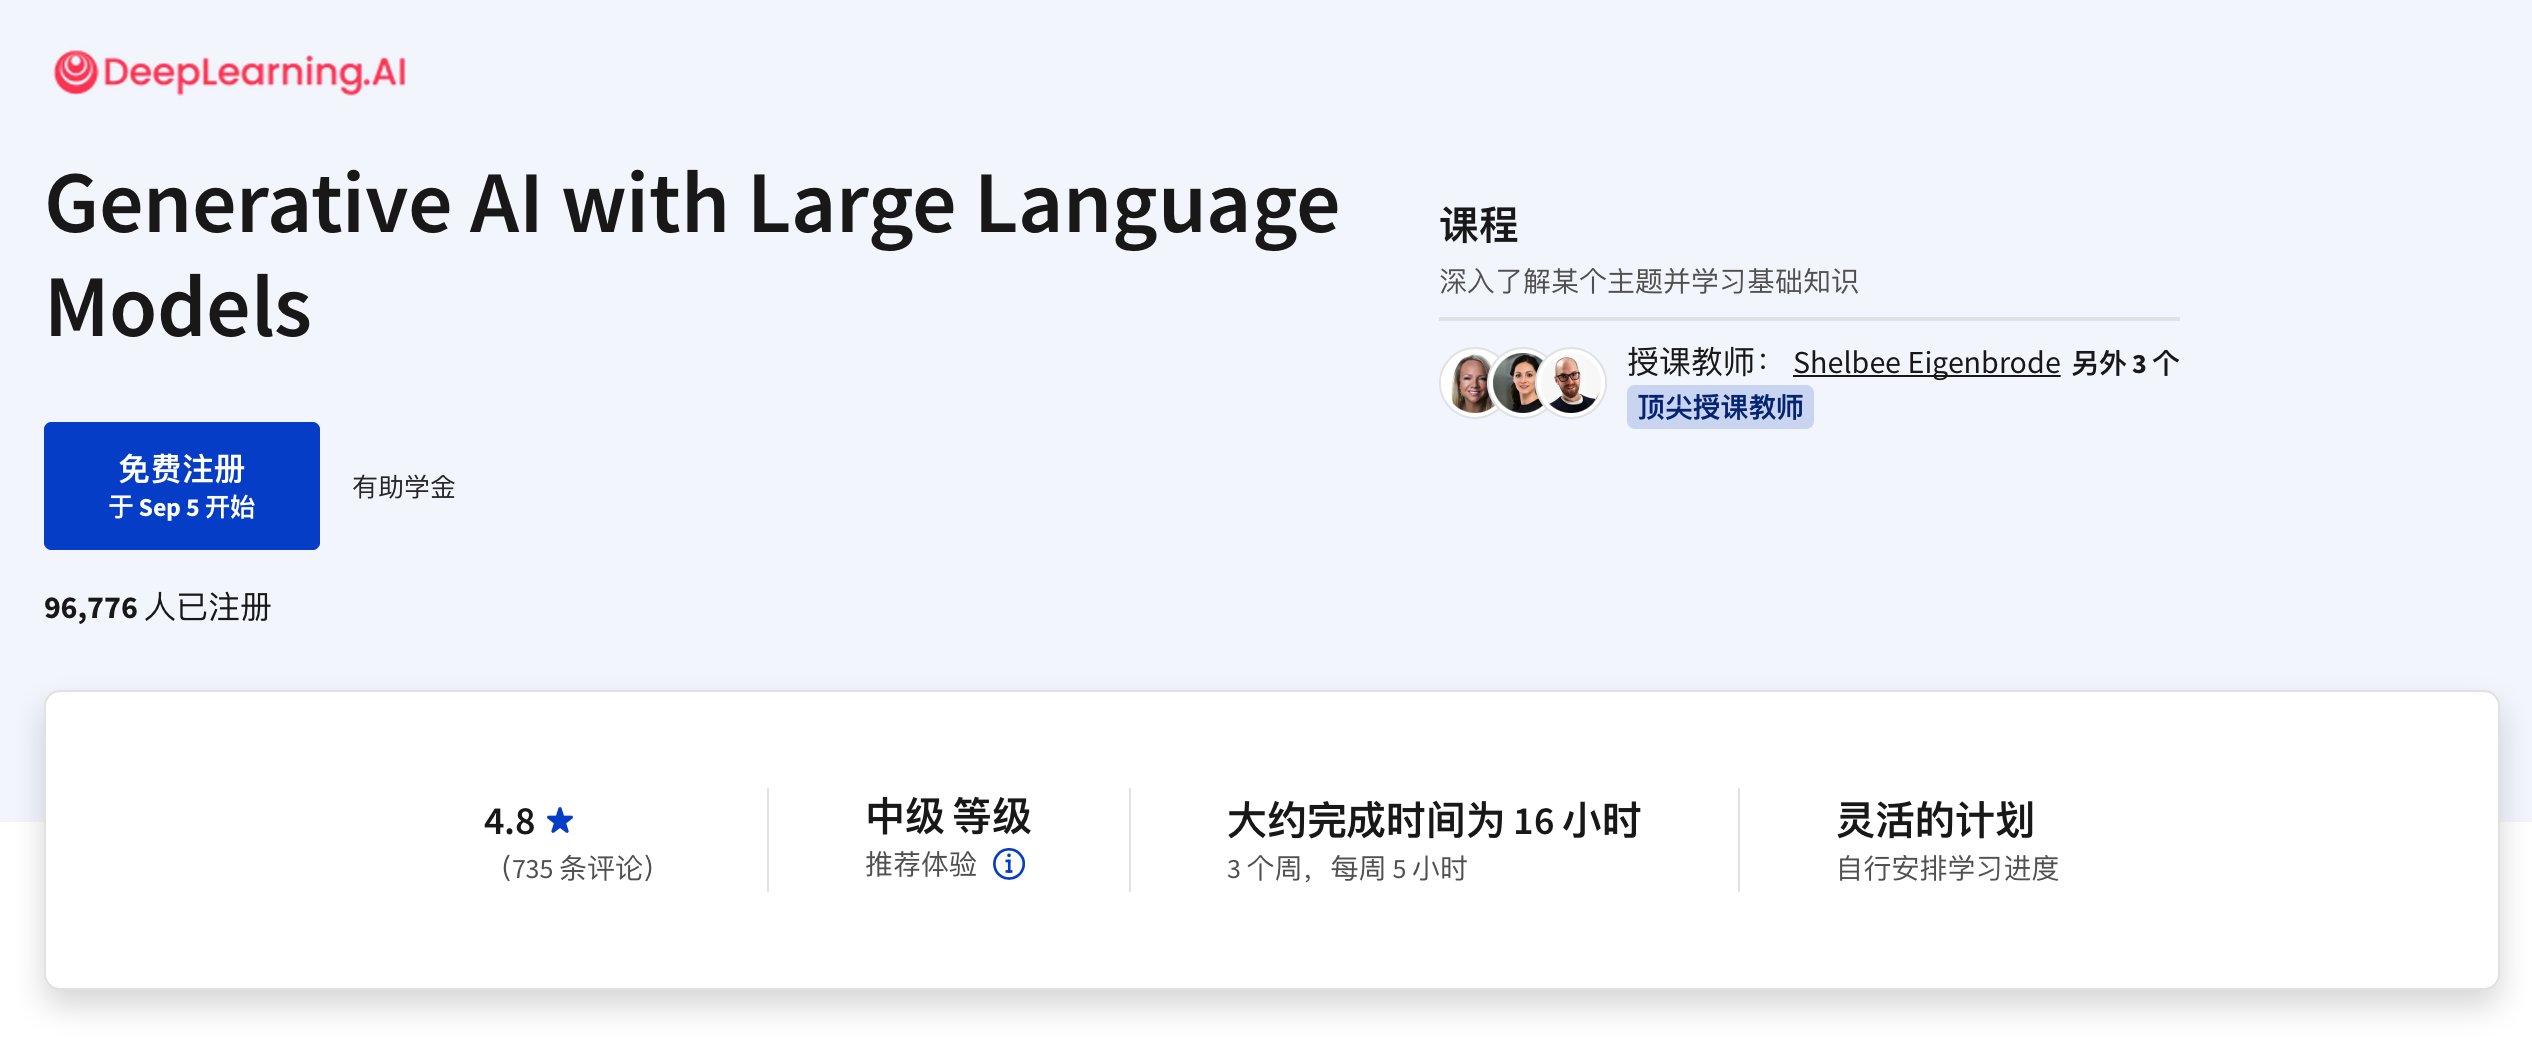Click the 免费注册 enroll button
This screenshot has height=1054, width=2532.
(182, 486)
